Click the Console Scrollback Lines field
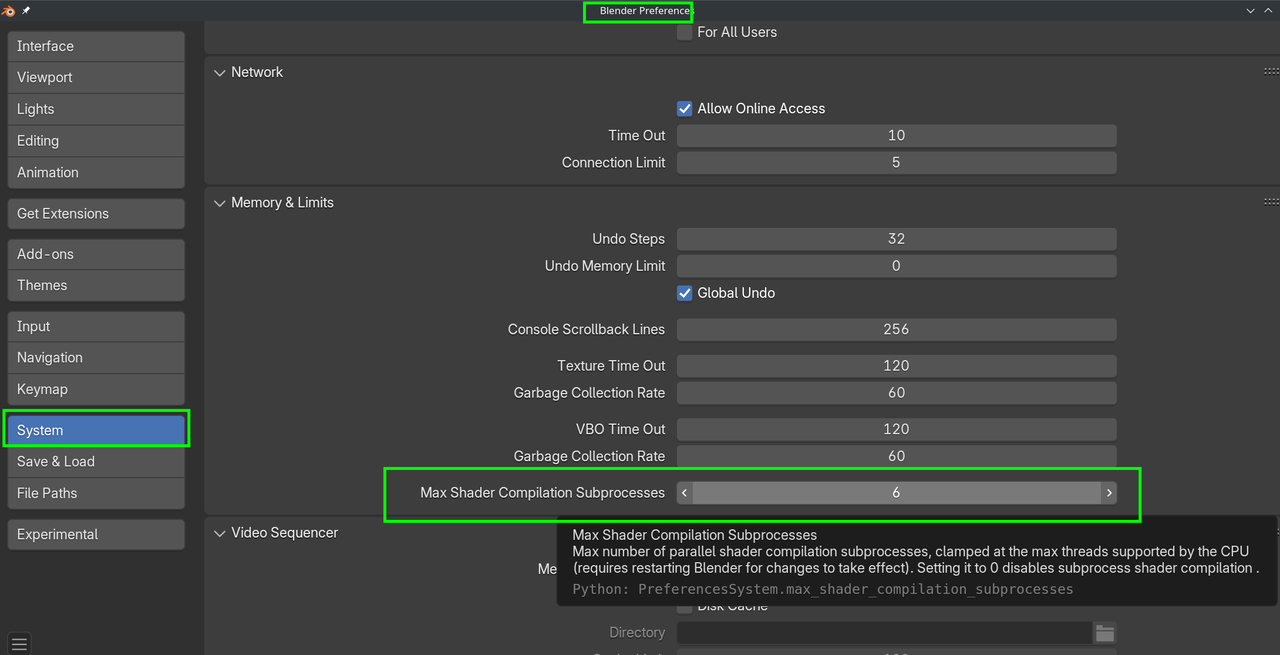This screenshot has height=655, width=1280. [896, 329]
